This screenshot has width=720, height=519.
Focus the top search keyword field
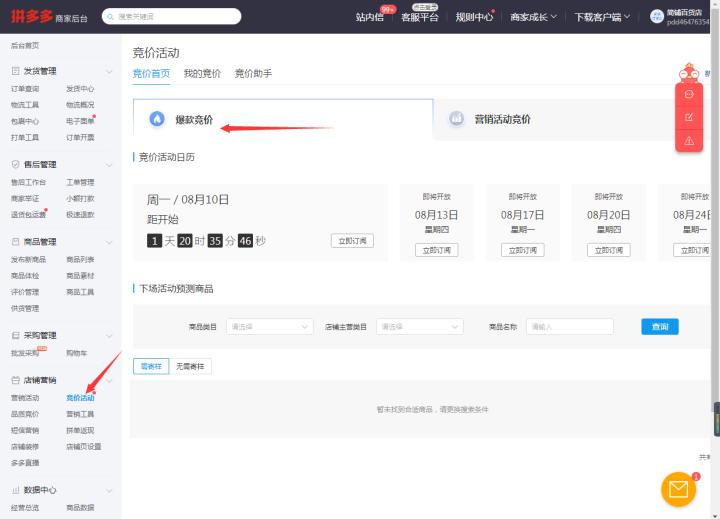[171, 17]
